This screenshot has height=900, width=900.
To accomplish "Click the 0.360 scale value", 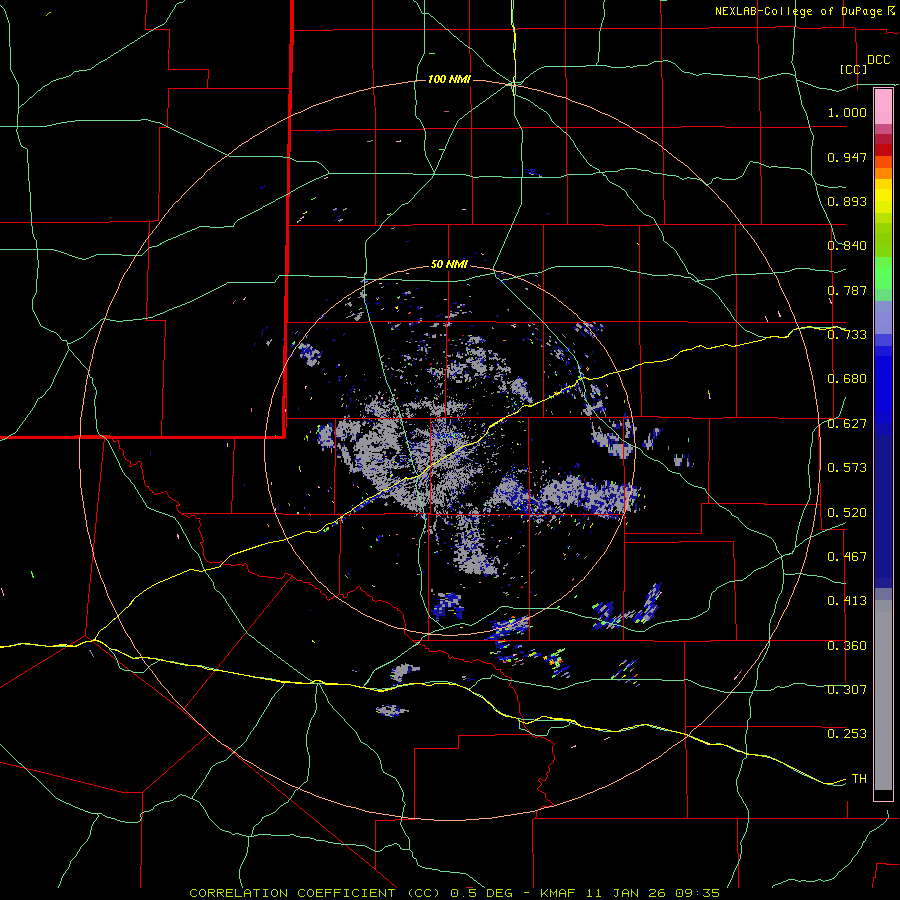I will tap(847, 646).
